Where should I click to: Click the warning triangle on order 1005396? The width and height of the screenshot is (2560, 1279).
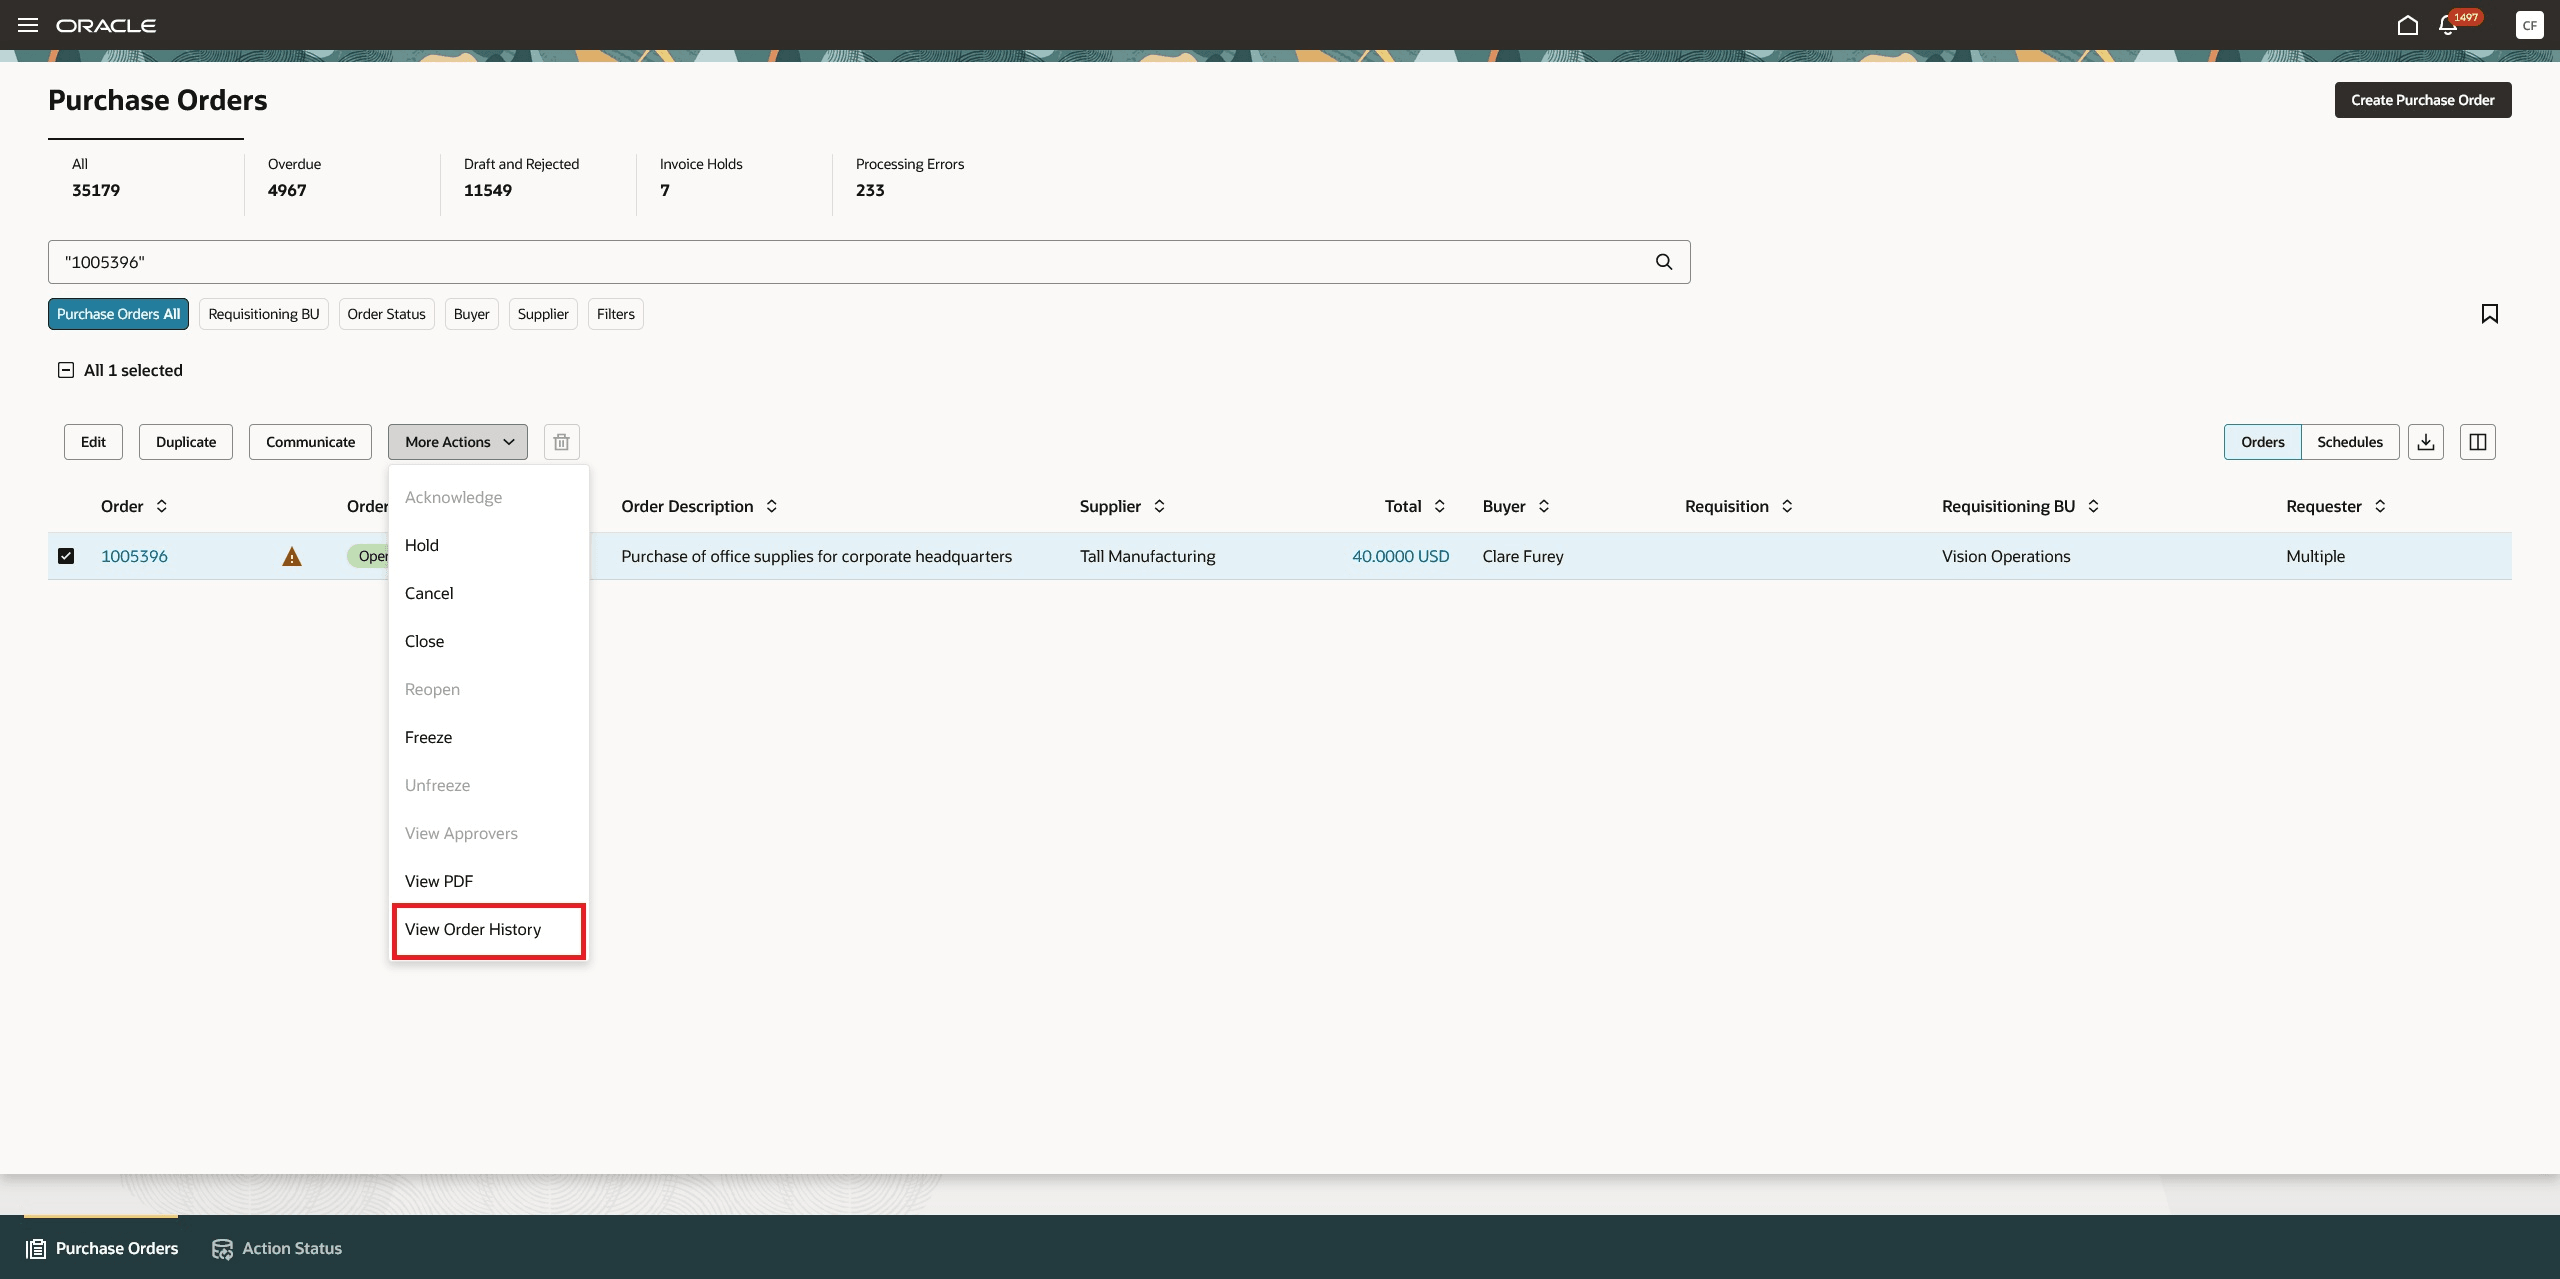tap(291, 557)
